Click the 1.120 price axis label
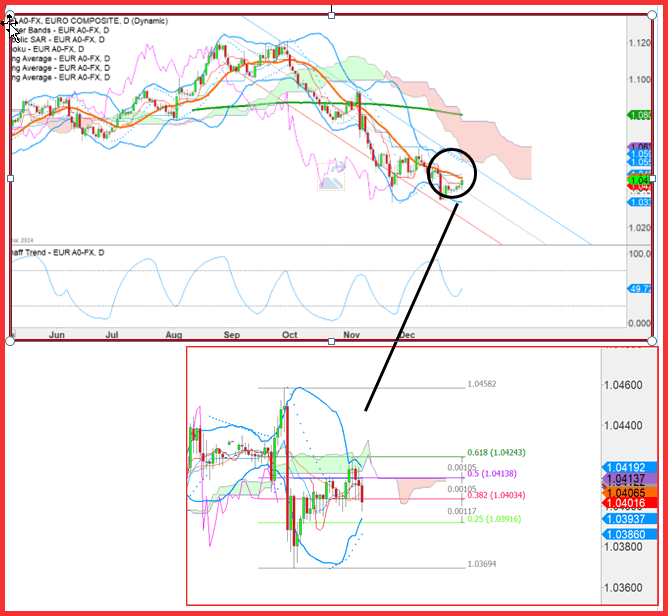 pos(640,43)
